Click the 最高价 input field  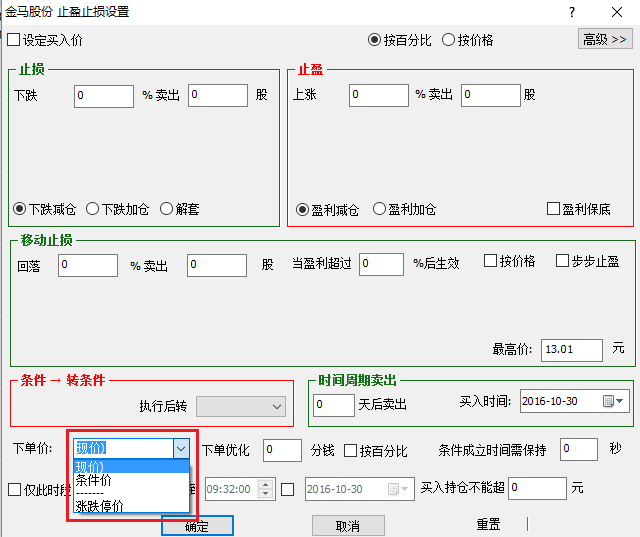pos(571,349)
